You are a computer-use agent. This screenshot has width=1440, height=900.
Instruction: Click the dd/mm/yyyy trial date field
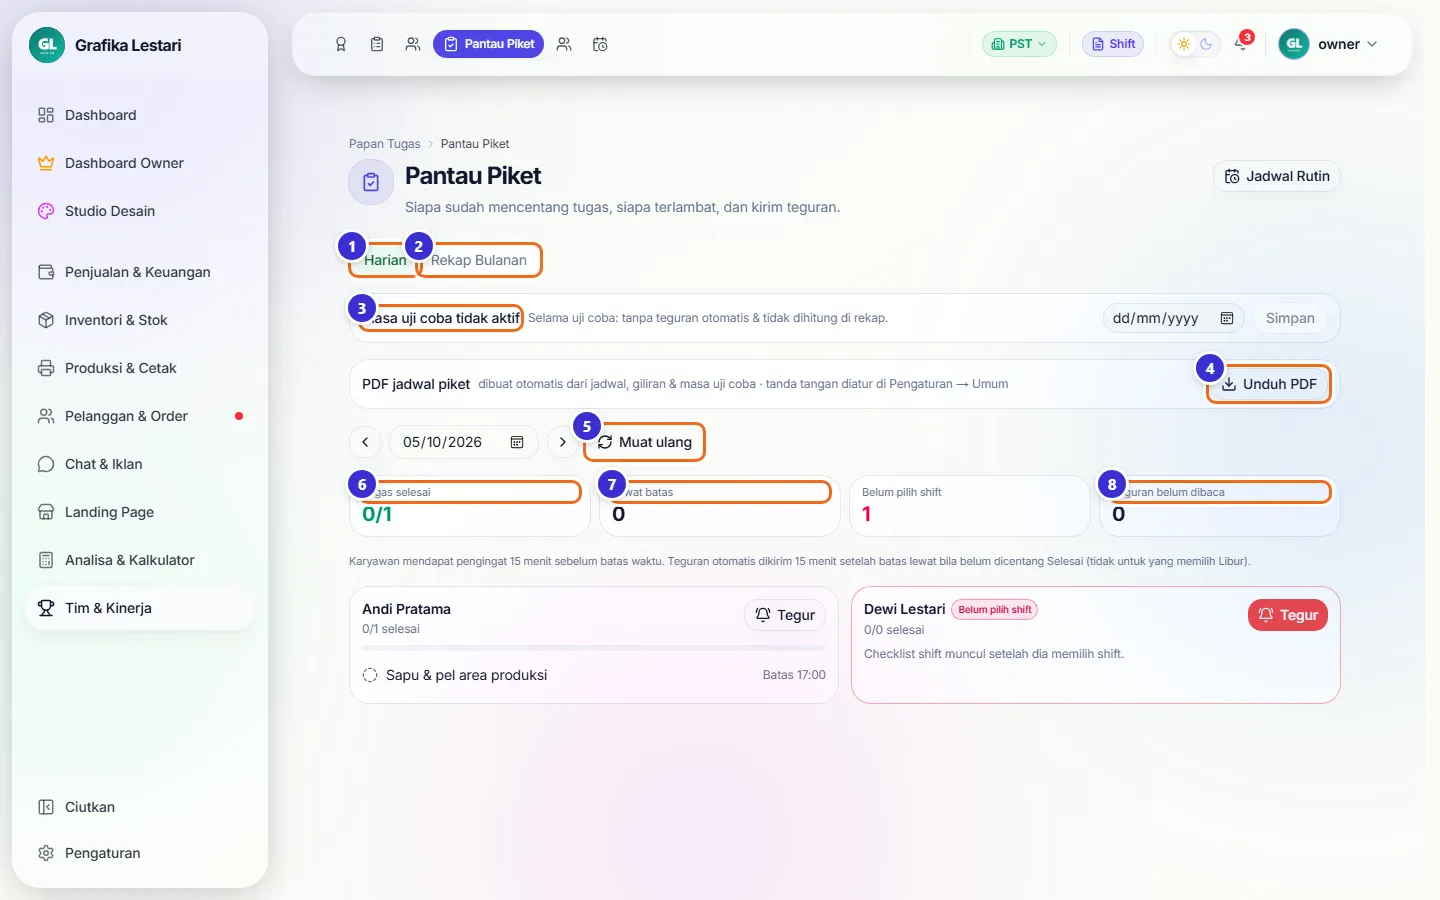click(x=1173, y=318)
